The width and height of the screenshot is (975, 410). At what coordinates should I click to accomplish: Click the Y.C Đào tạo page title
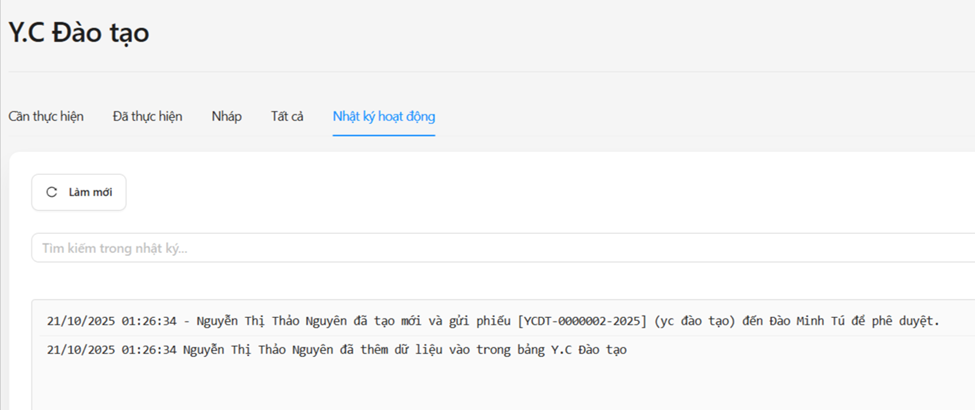point(79,32)
